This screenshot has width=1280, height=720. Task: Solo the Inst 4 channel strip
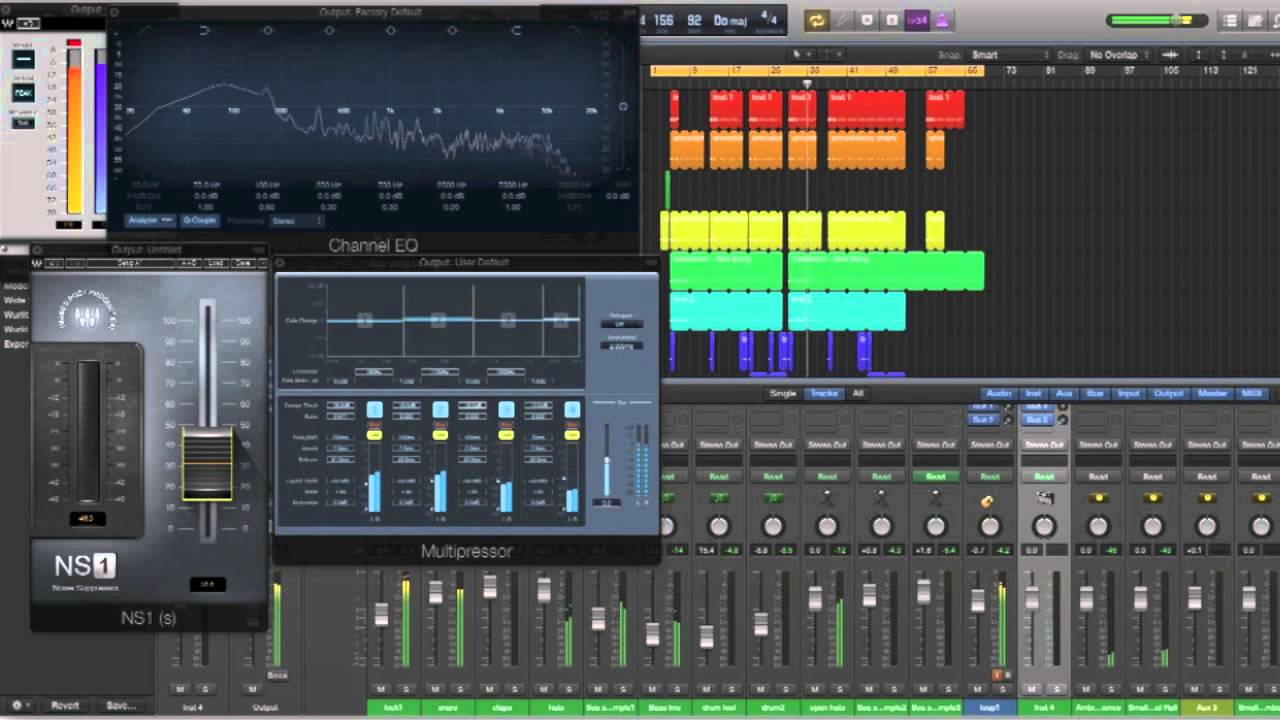tap(1057, 689)
